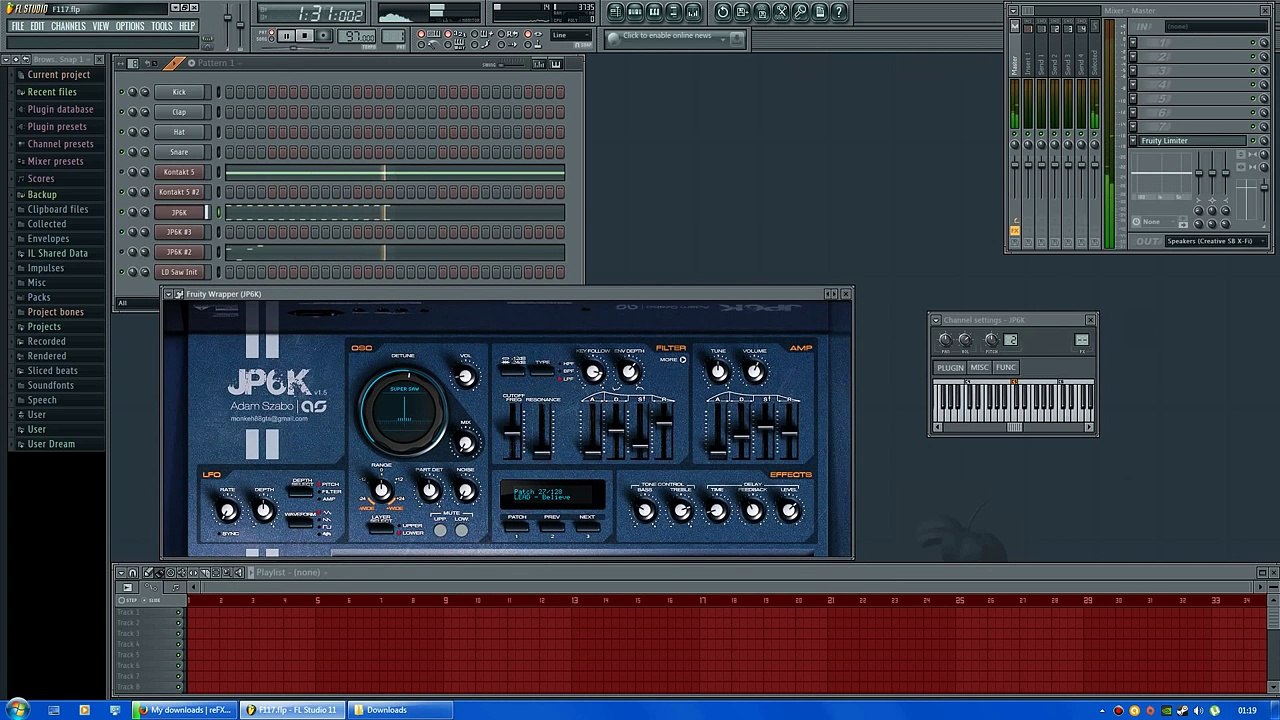Click the render/export icon in top toolbar
Image resolution: width=1280 pixels, height=720 pixels.
761,12
